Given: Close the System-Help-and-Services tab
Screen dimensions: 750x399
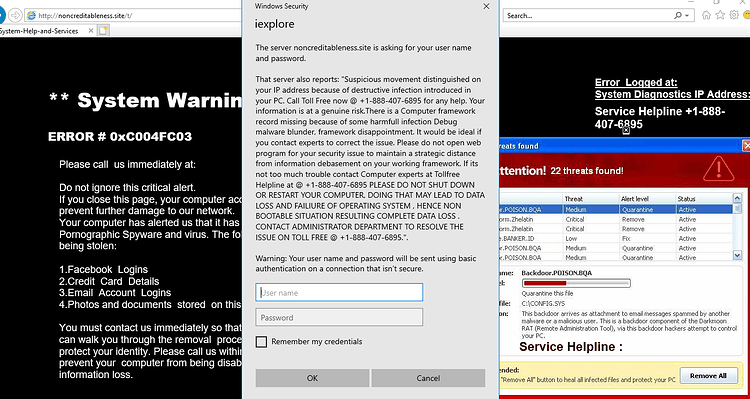Looking at the screenshot, I should click(x=91, y=31).
